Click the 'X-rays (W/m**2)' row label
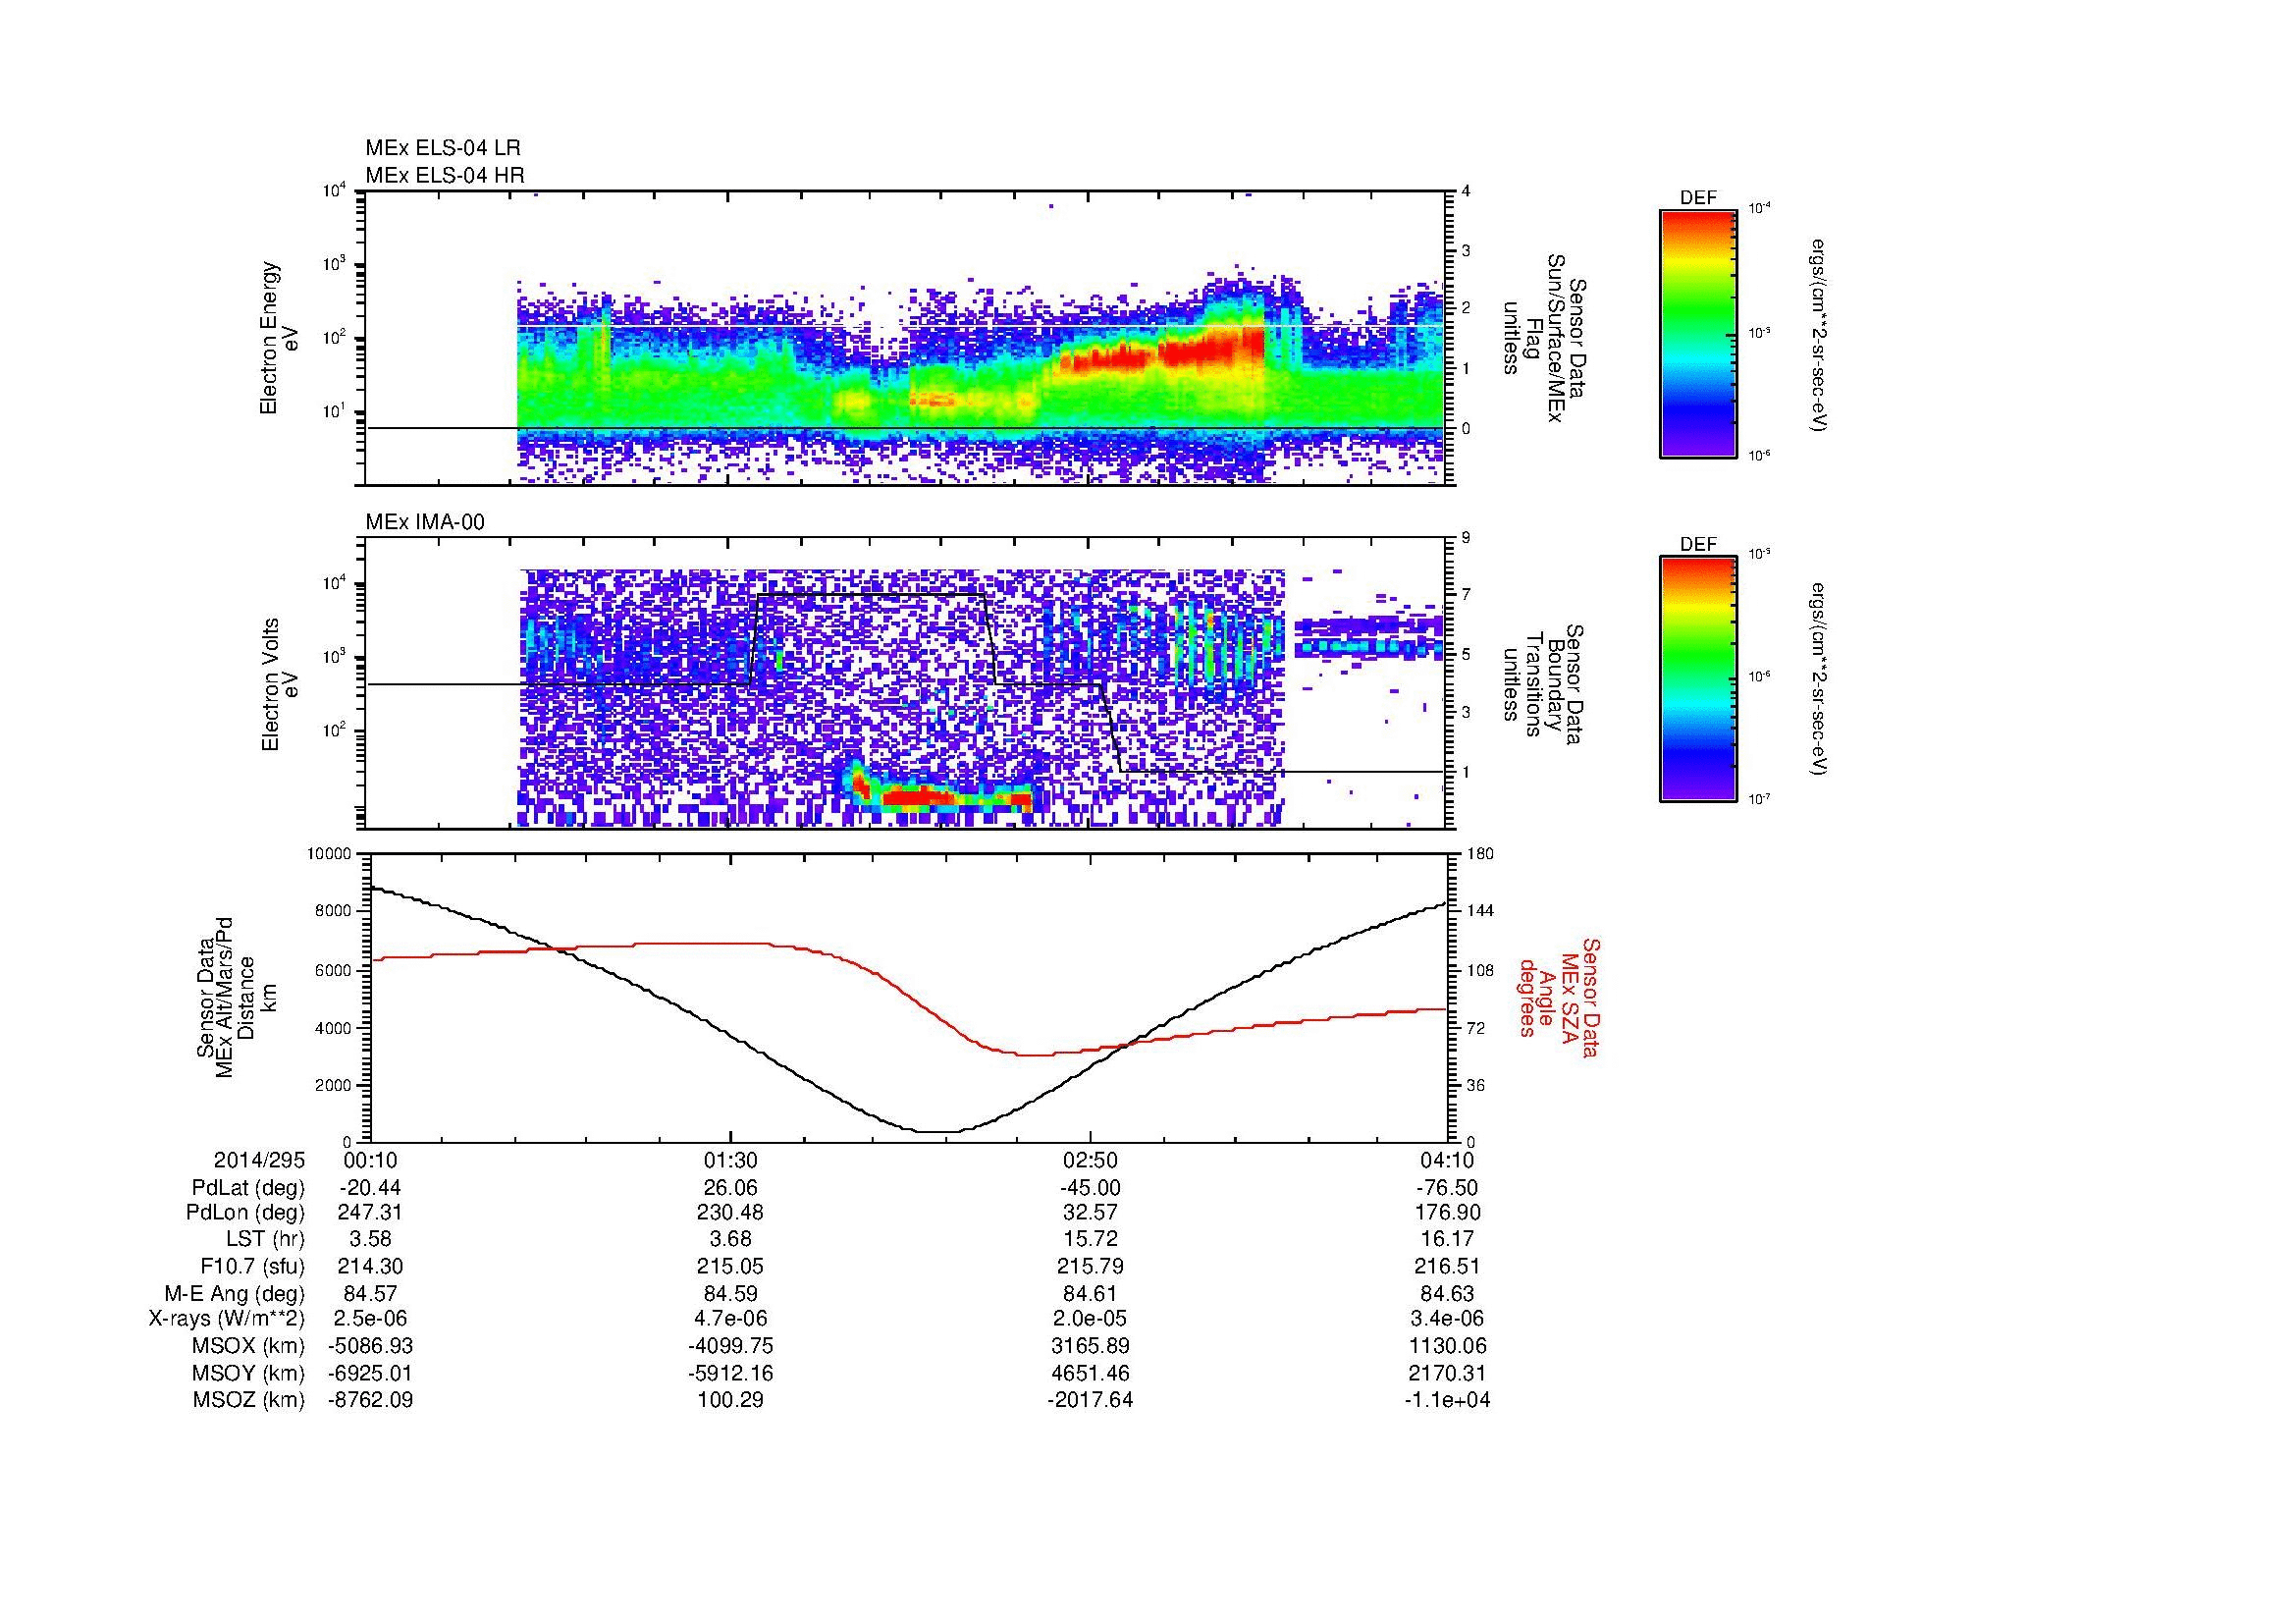 tap(227, 1319)
